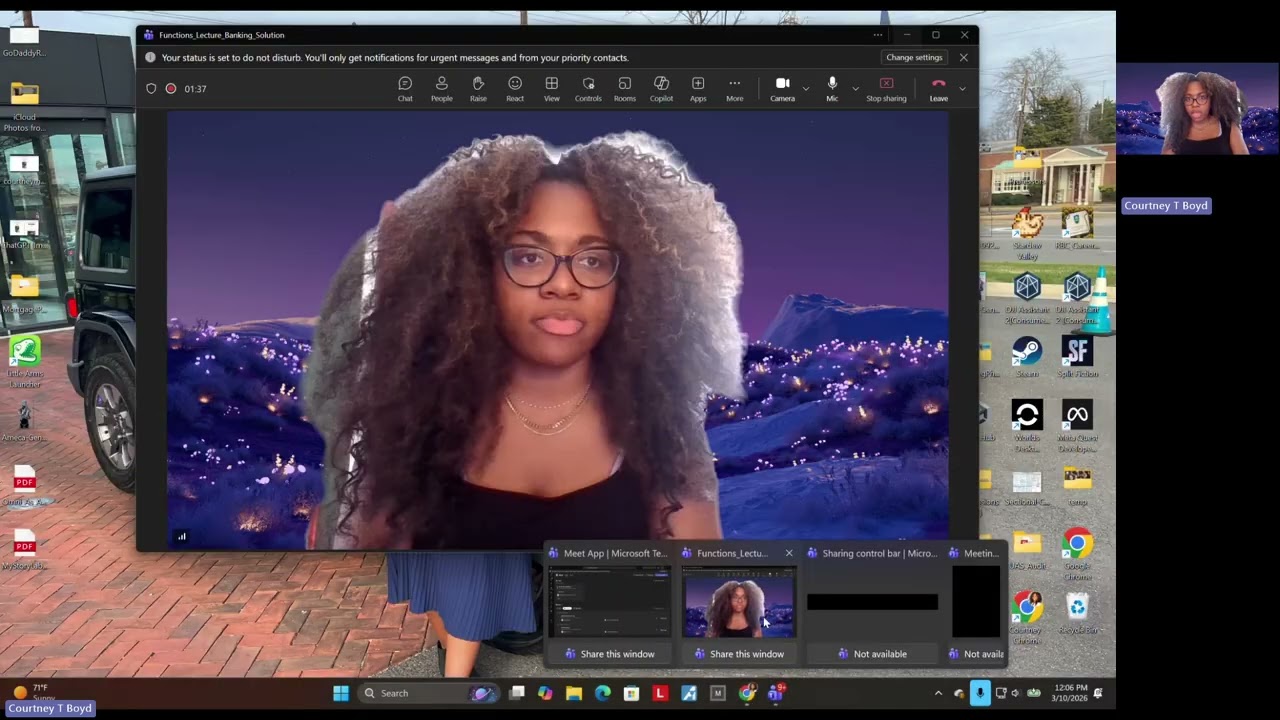Share the Functions_Lecture window
The width and height of the screenshot is (1280, 720).
[739, 654]
